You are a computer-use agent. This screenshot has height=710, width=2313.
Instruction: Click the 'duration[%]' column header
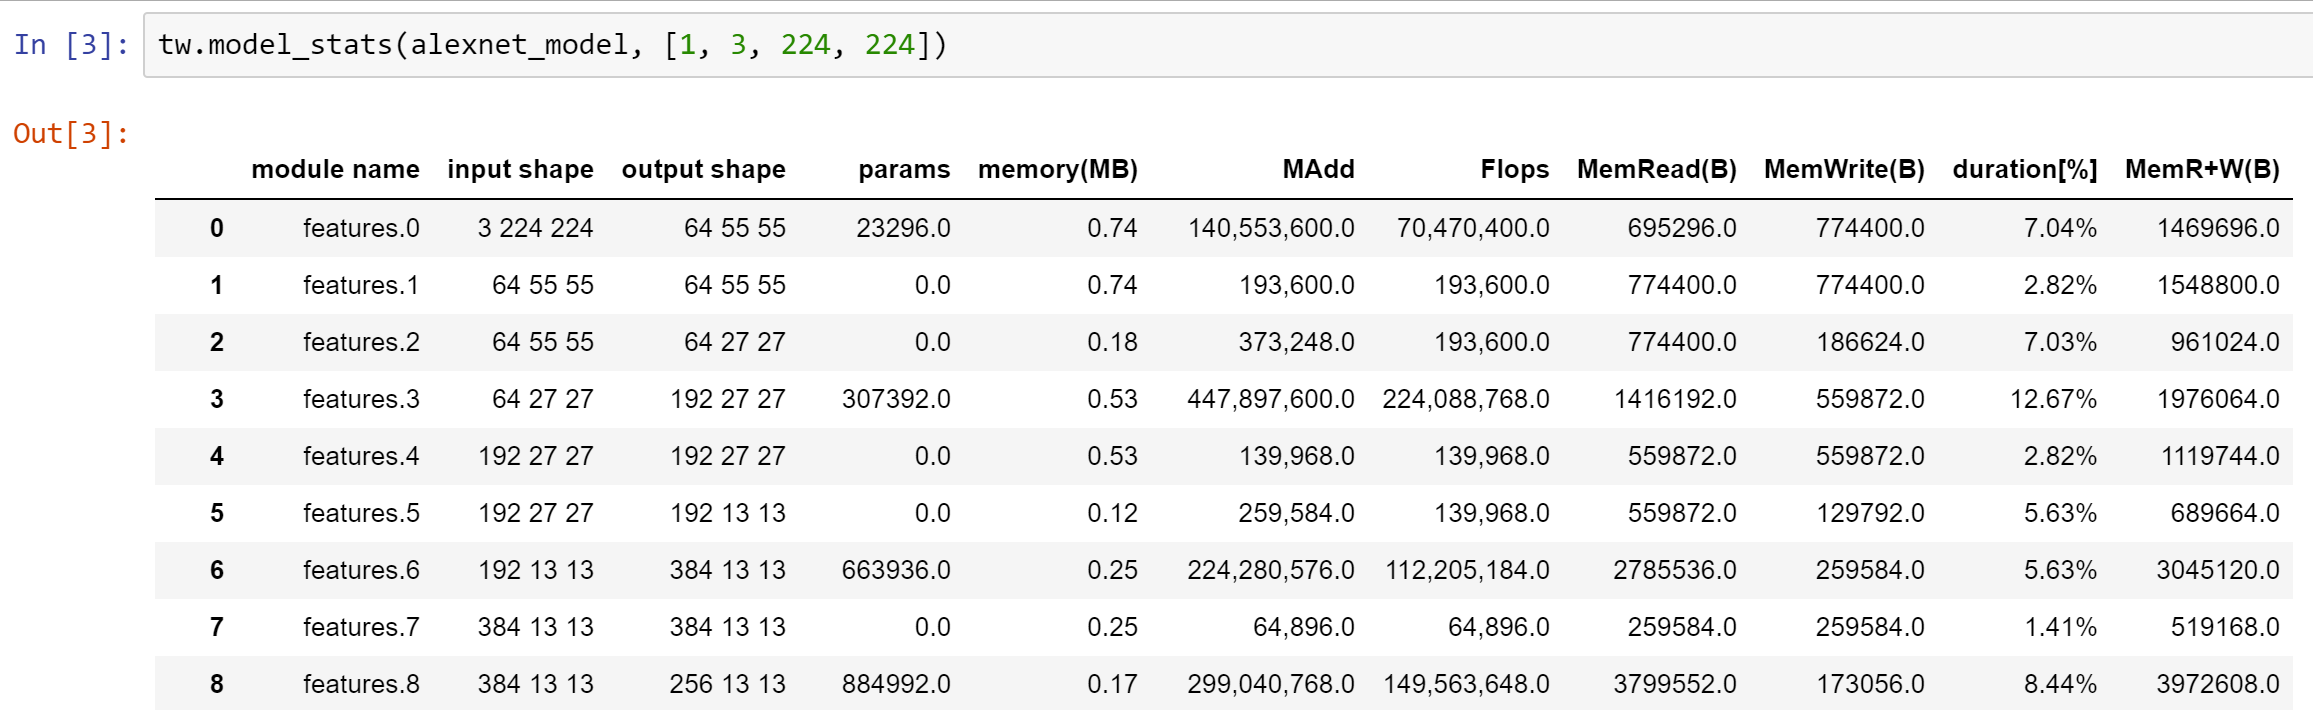point(2025,169)
